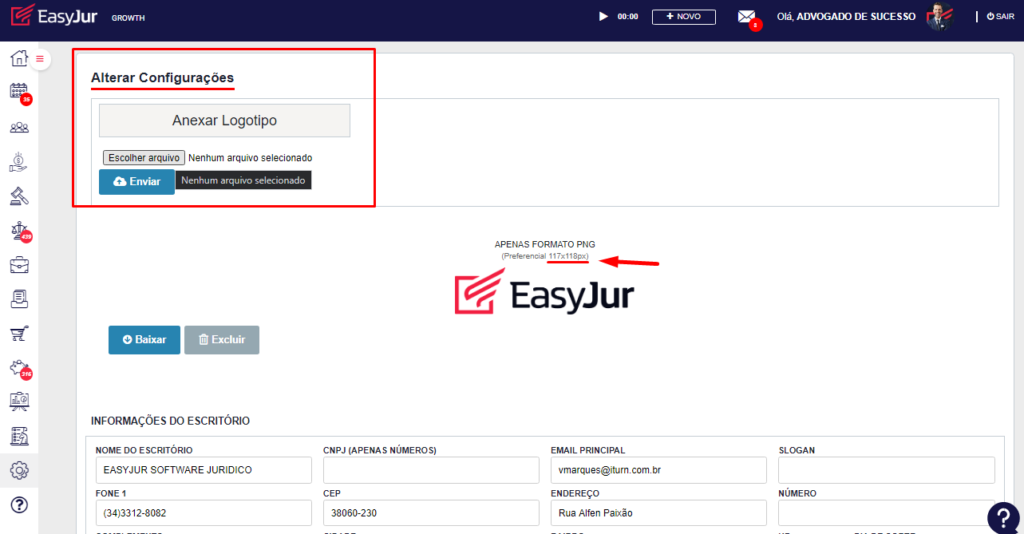The height and width of the screenshot is (534, 1024).
Task: Click Escolher arquivo to choose a file
Action: [x=144, y=157]
